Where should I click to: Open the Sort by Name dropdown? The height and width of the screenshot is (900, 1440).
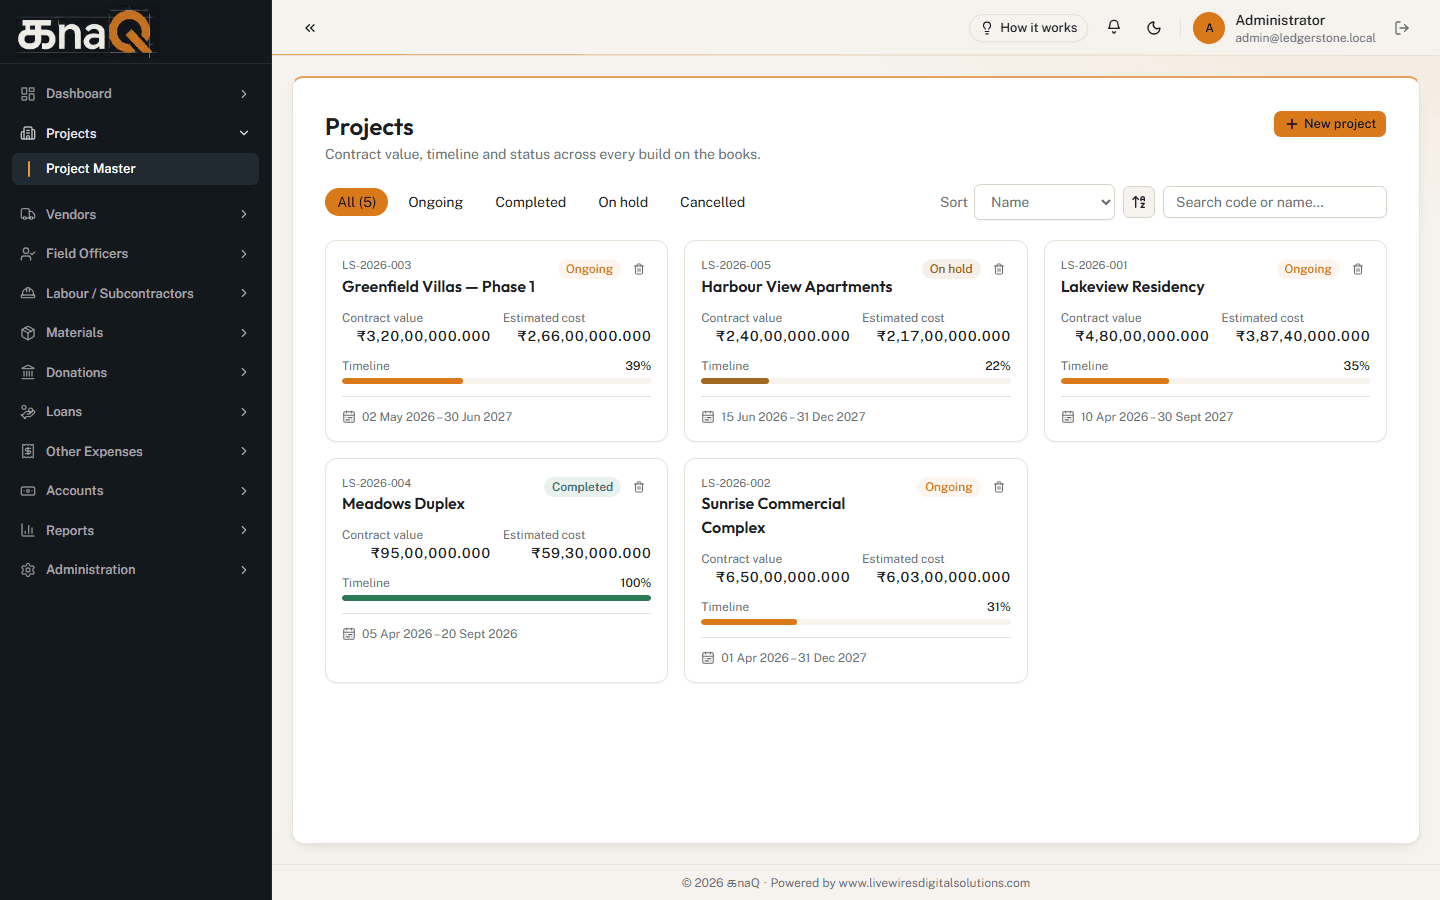click(x=1044, y=202)
